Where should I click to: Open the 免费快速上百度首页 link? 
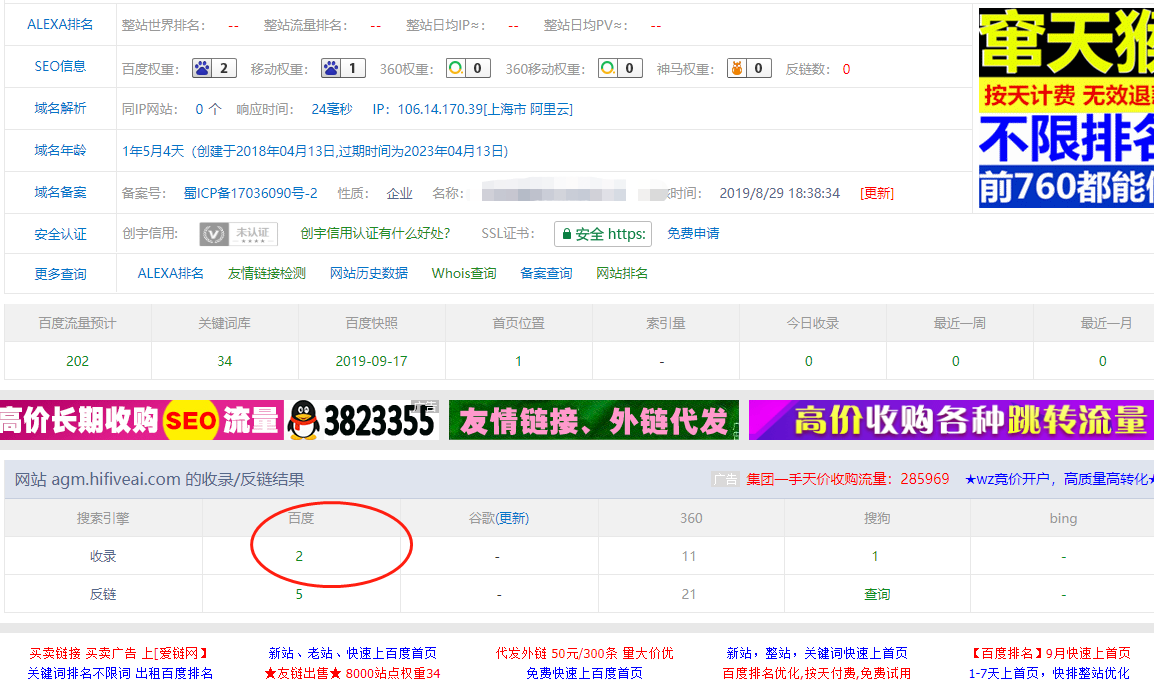pyautogui.click(x=584, y=673)
